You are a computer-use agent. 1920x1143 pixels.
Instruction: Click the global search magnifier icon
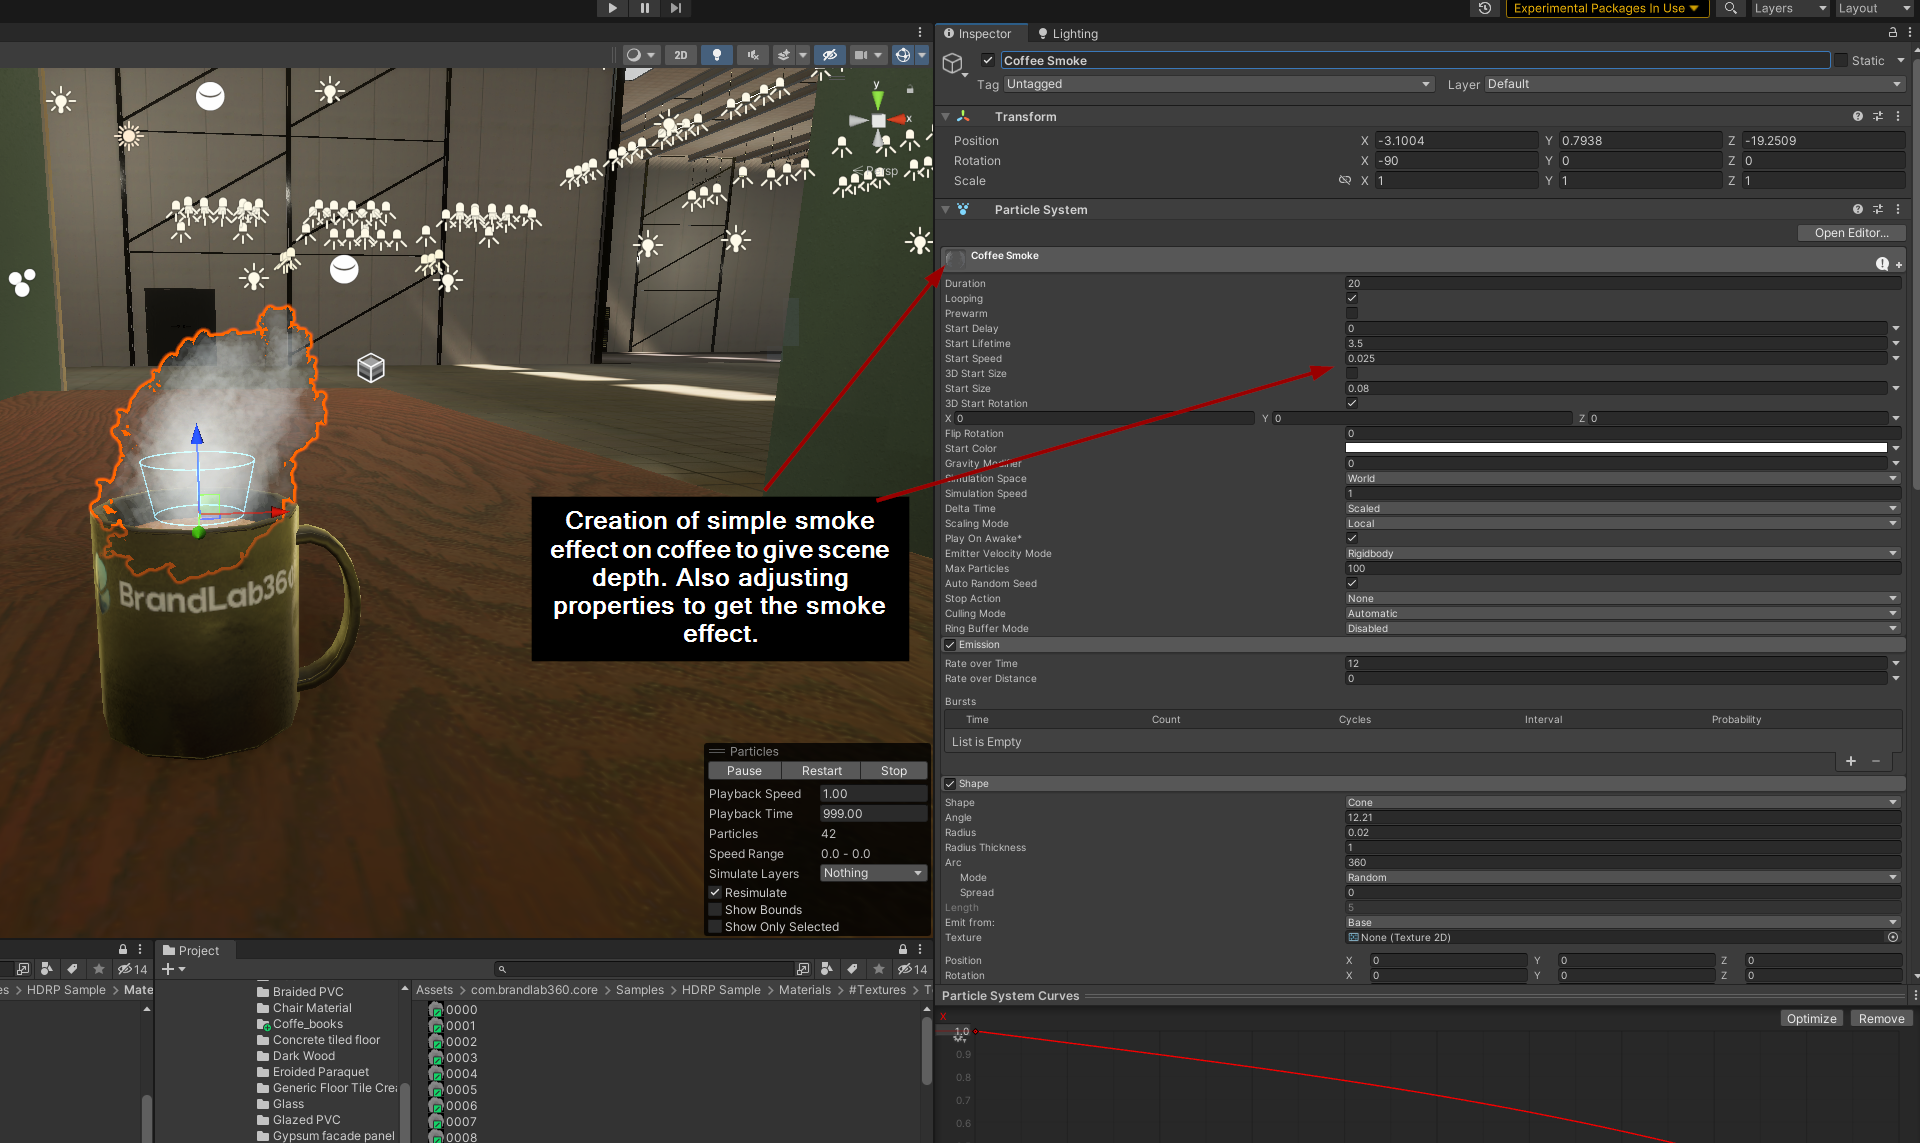tap(1730, 8)
